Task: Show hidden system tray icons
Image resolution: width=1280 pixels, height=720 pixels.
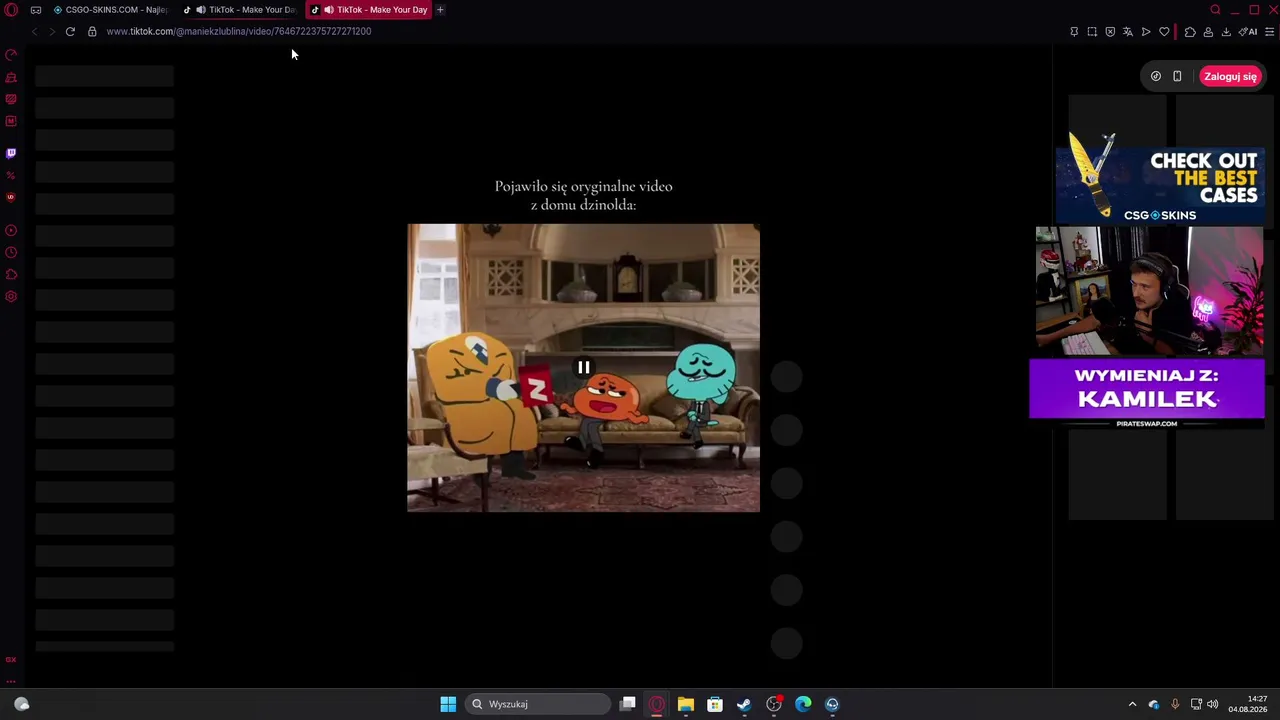Action: pos(1132,704)
